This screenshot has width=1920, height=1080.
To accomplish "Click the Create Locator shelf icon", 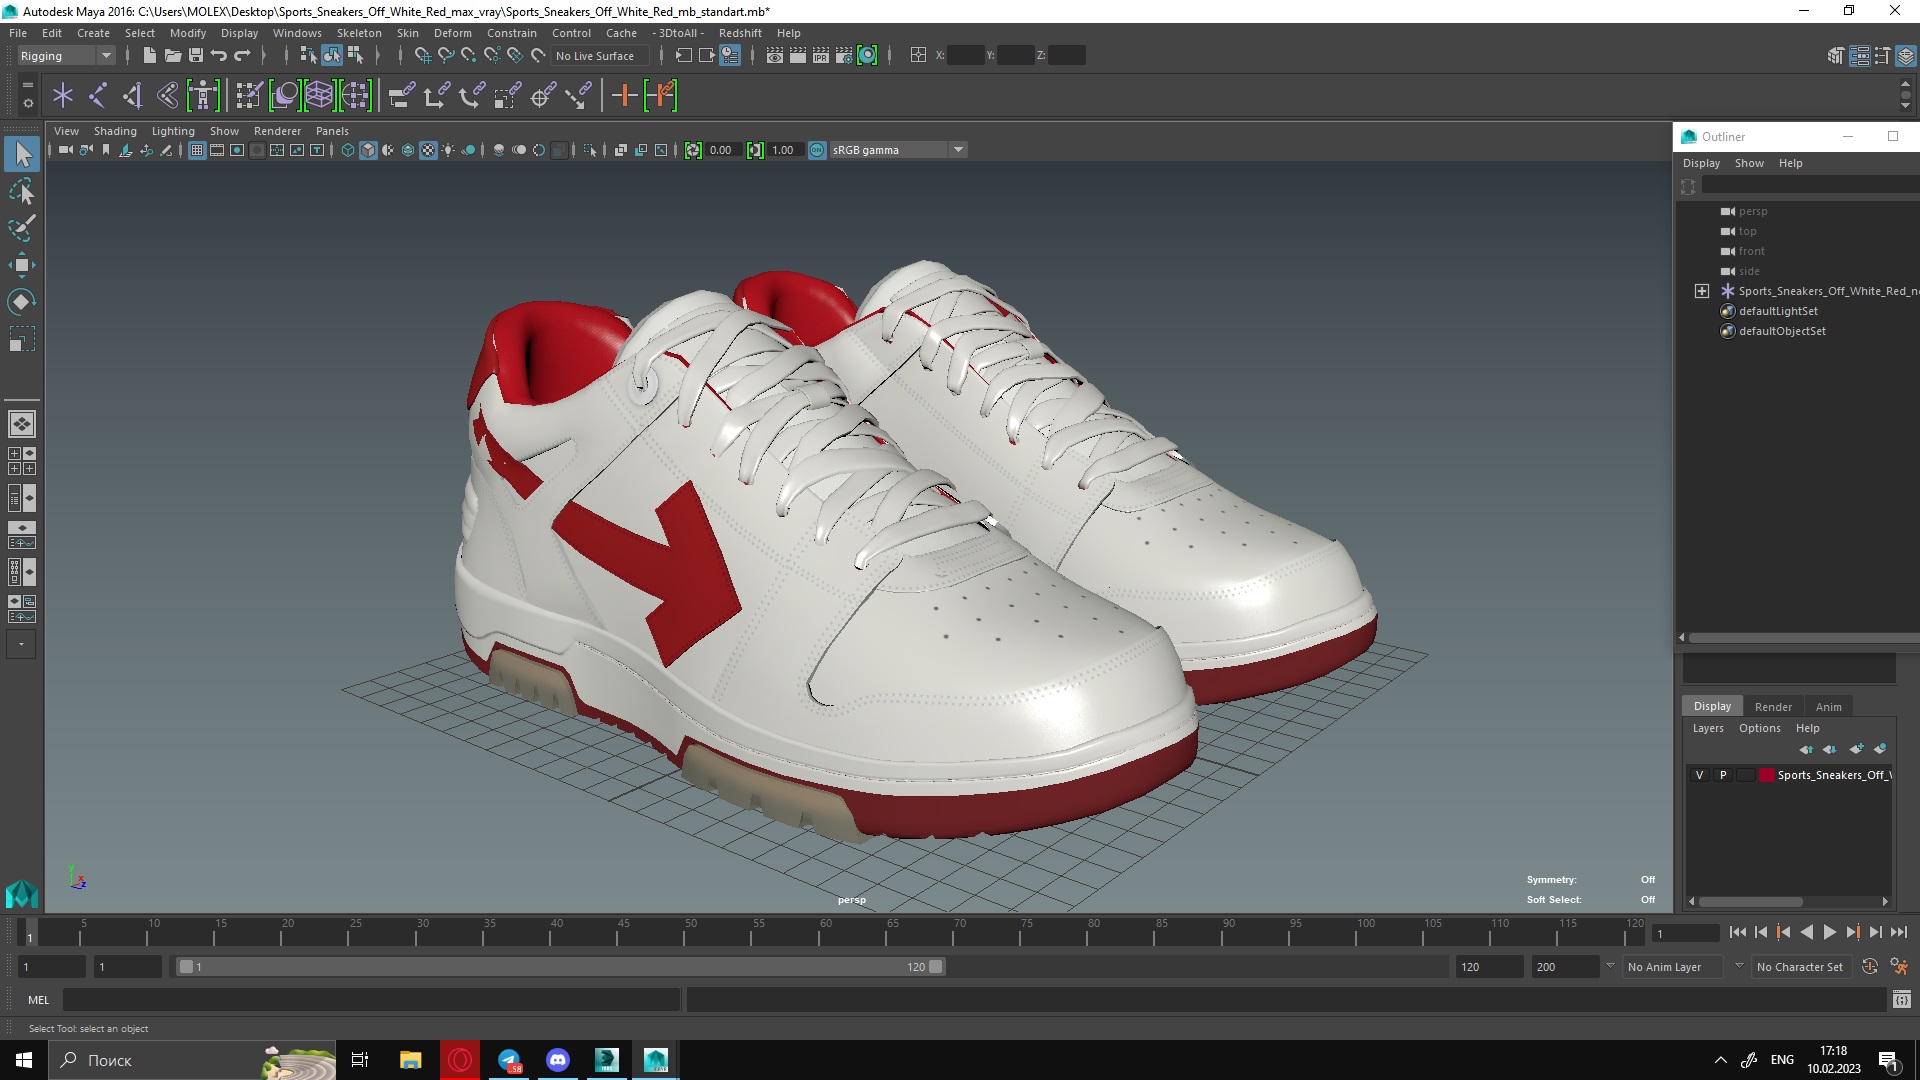I will pyautogui.click(x=63, y=96).
